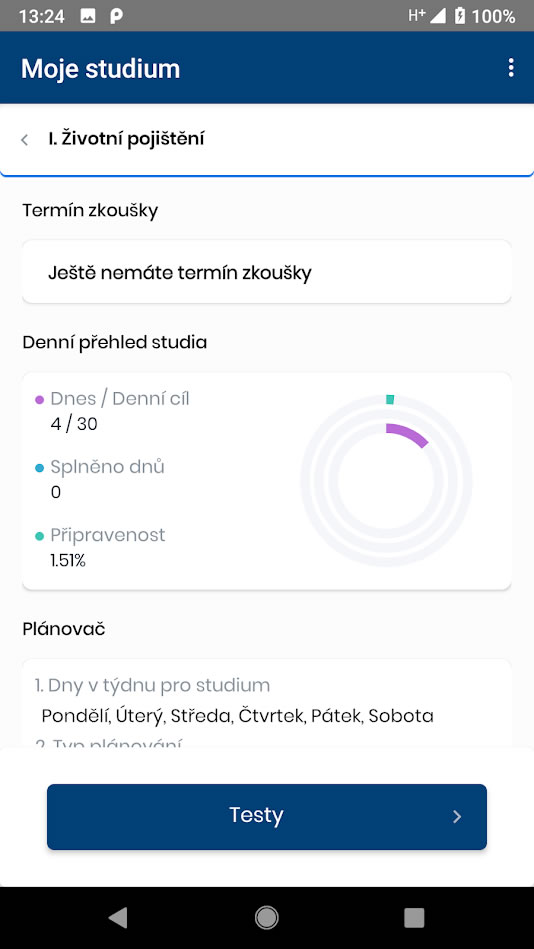Tap the Android home circle button
This screenshot has height=949, width=534.
(x=266, y=918)
